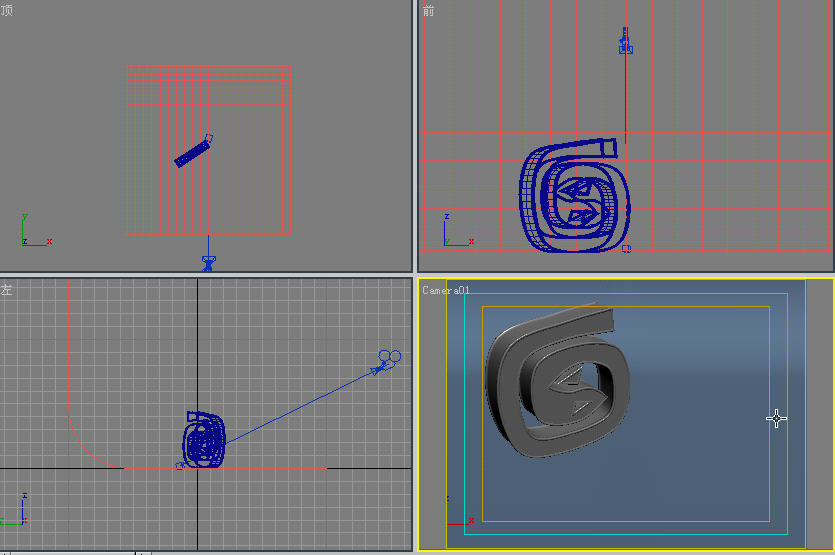The width and height of the screenshot is (835, 555).
Task: Click the vertical camera line in Front viewport
Action: pyautogui.click(x=626, y=100)
